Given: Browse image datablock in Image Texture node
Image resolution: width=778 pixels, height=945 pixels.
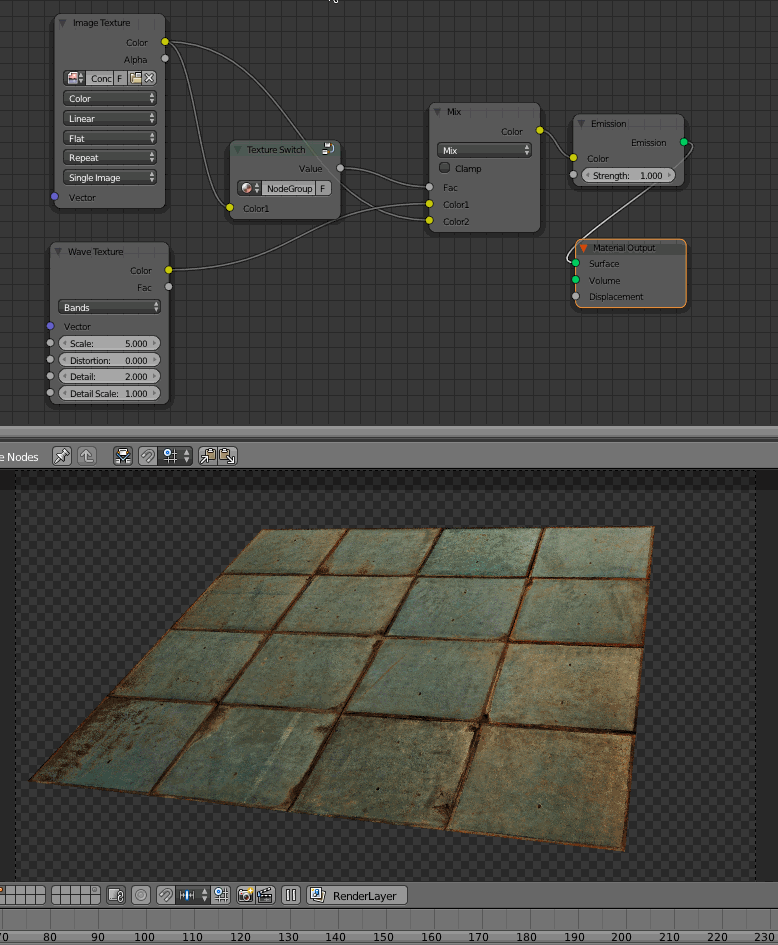Looking at the screenshot, I should pos(76,78).
